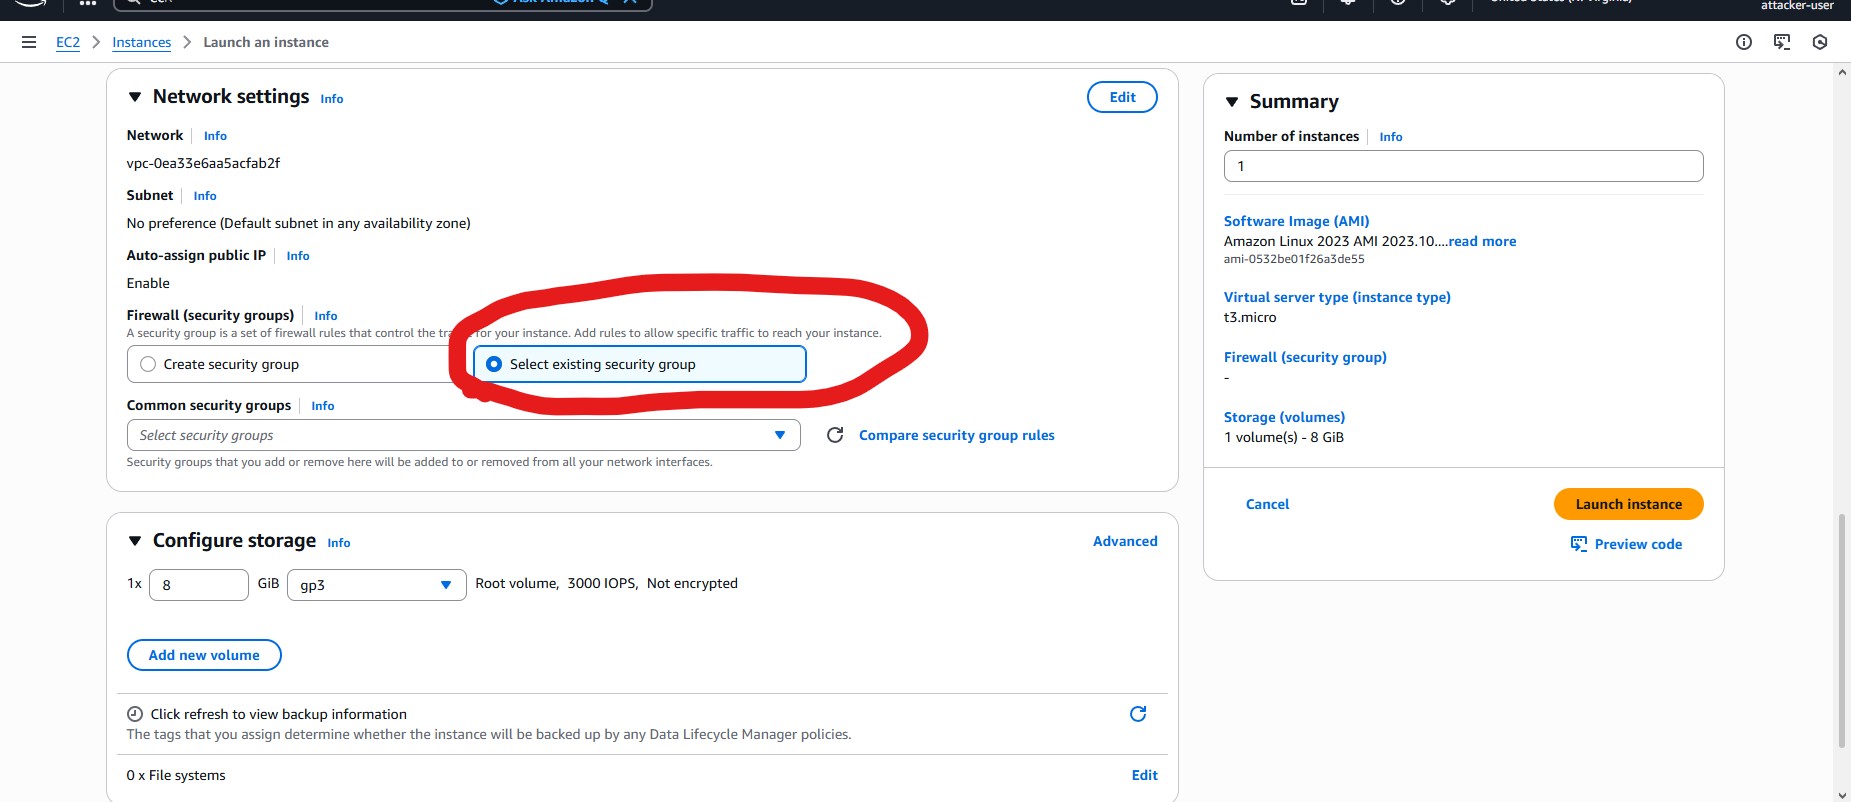Viewport: 1851px width, 802px height.
Task: Collapse the Summary panel
Action: 1232,102
